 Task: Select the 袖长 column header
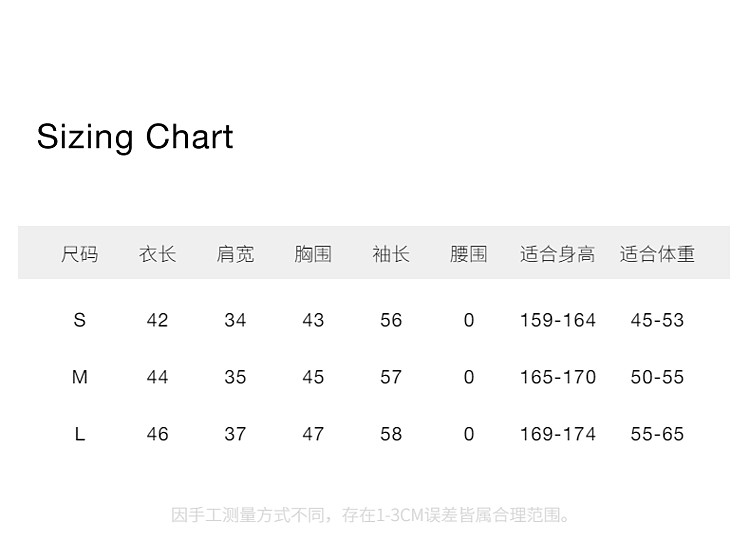click(x=391, y=254)
